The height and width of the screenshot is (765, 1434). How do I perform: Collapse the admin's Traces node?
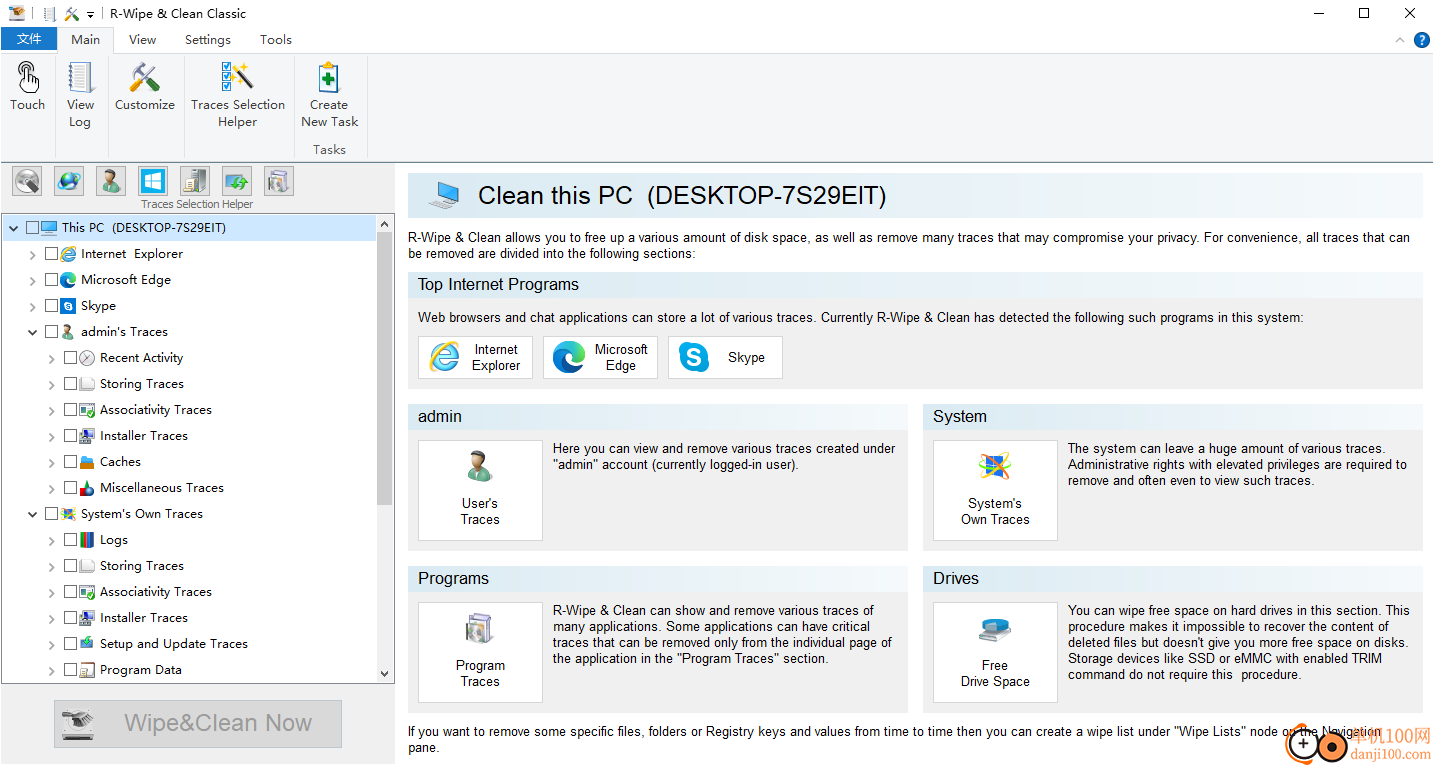(x=33, y=332)
